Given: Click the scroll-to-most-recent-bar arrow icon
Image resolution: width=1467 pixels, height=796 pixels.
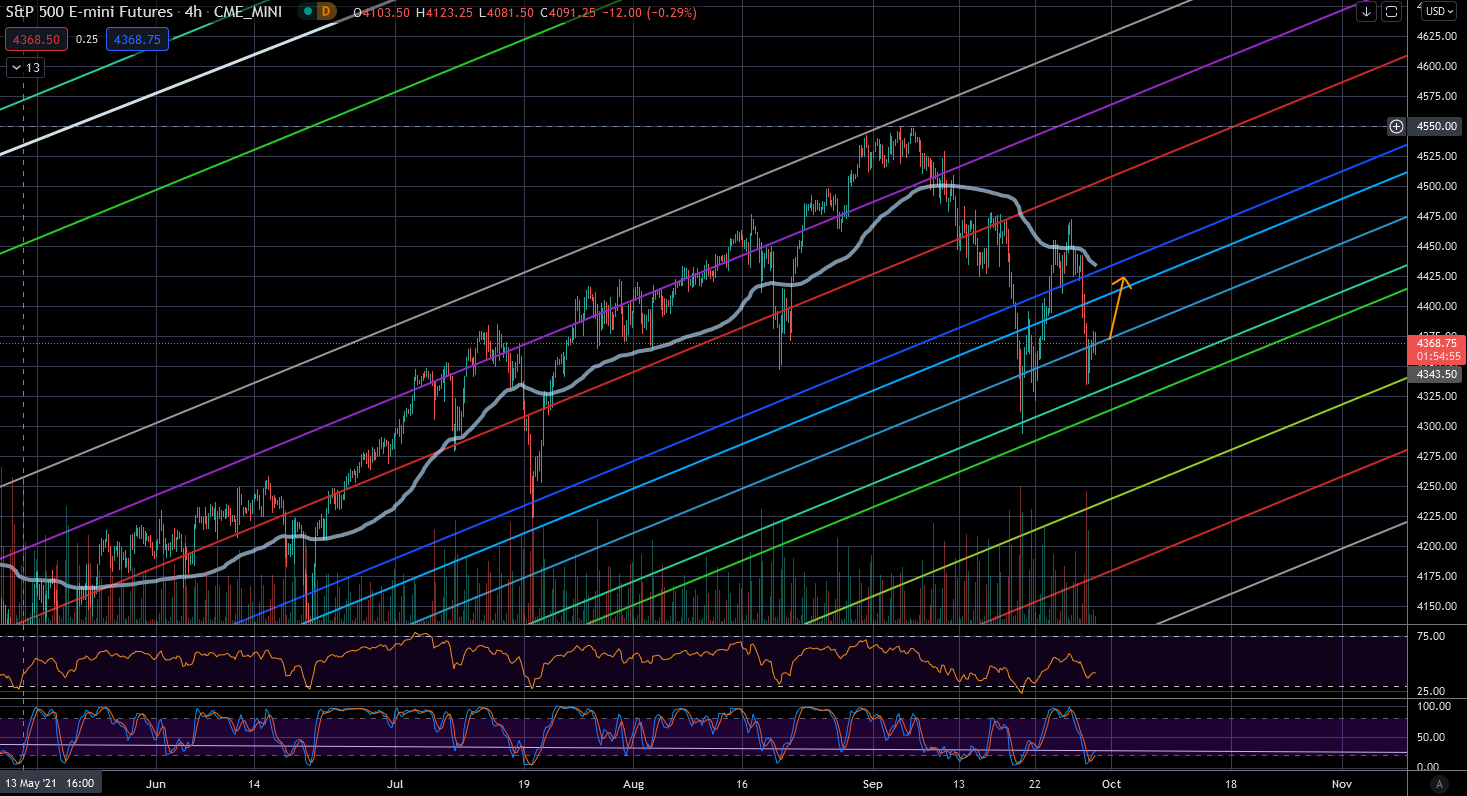Looking at the screenshot, I should click(1369, 11).
